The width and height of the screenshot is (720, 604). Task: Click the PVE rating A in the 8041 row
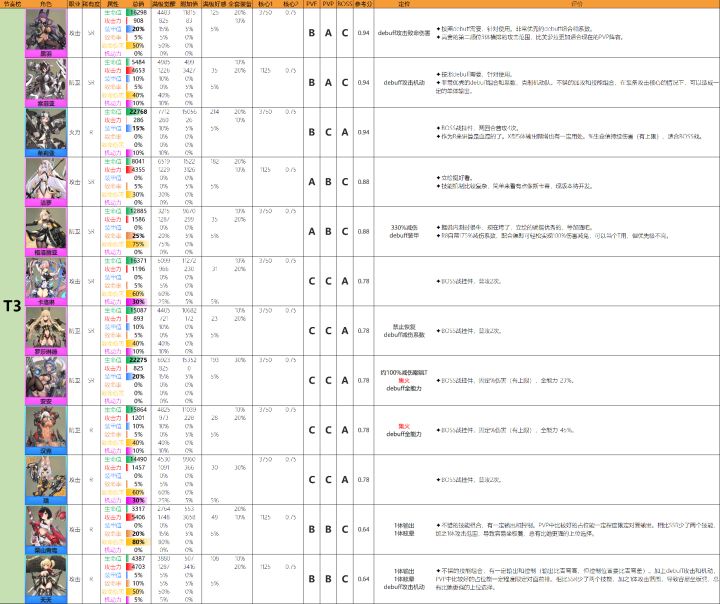point(311,182)
